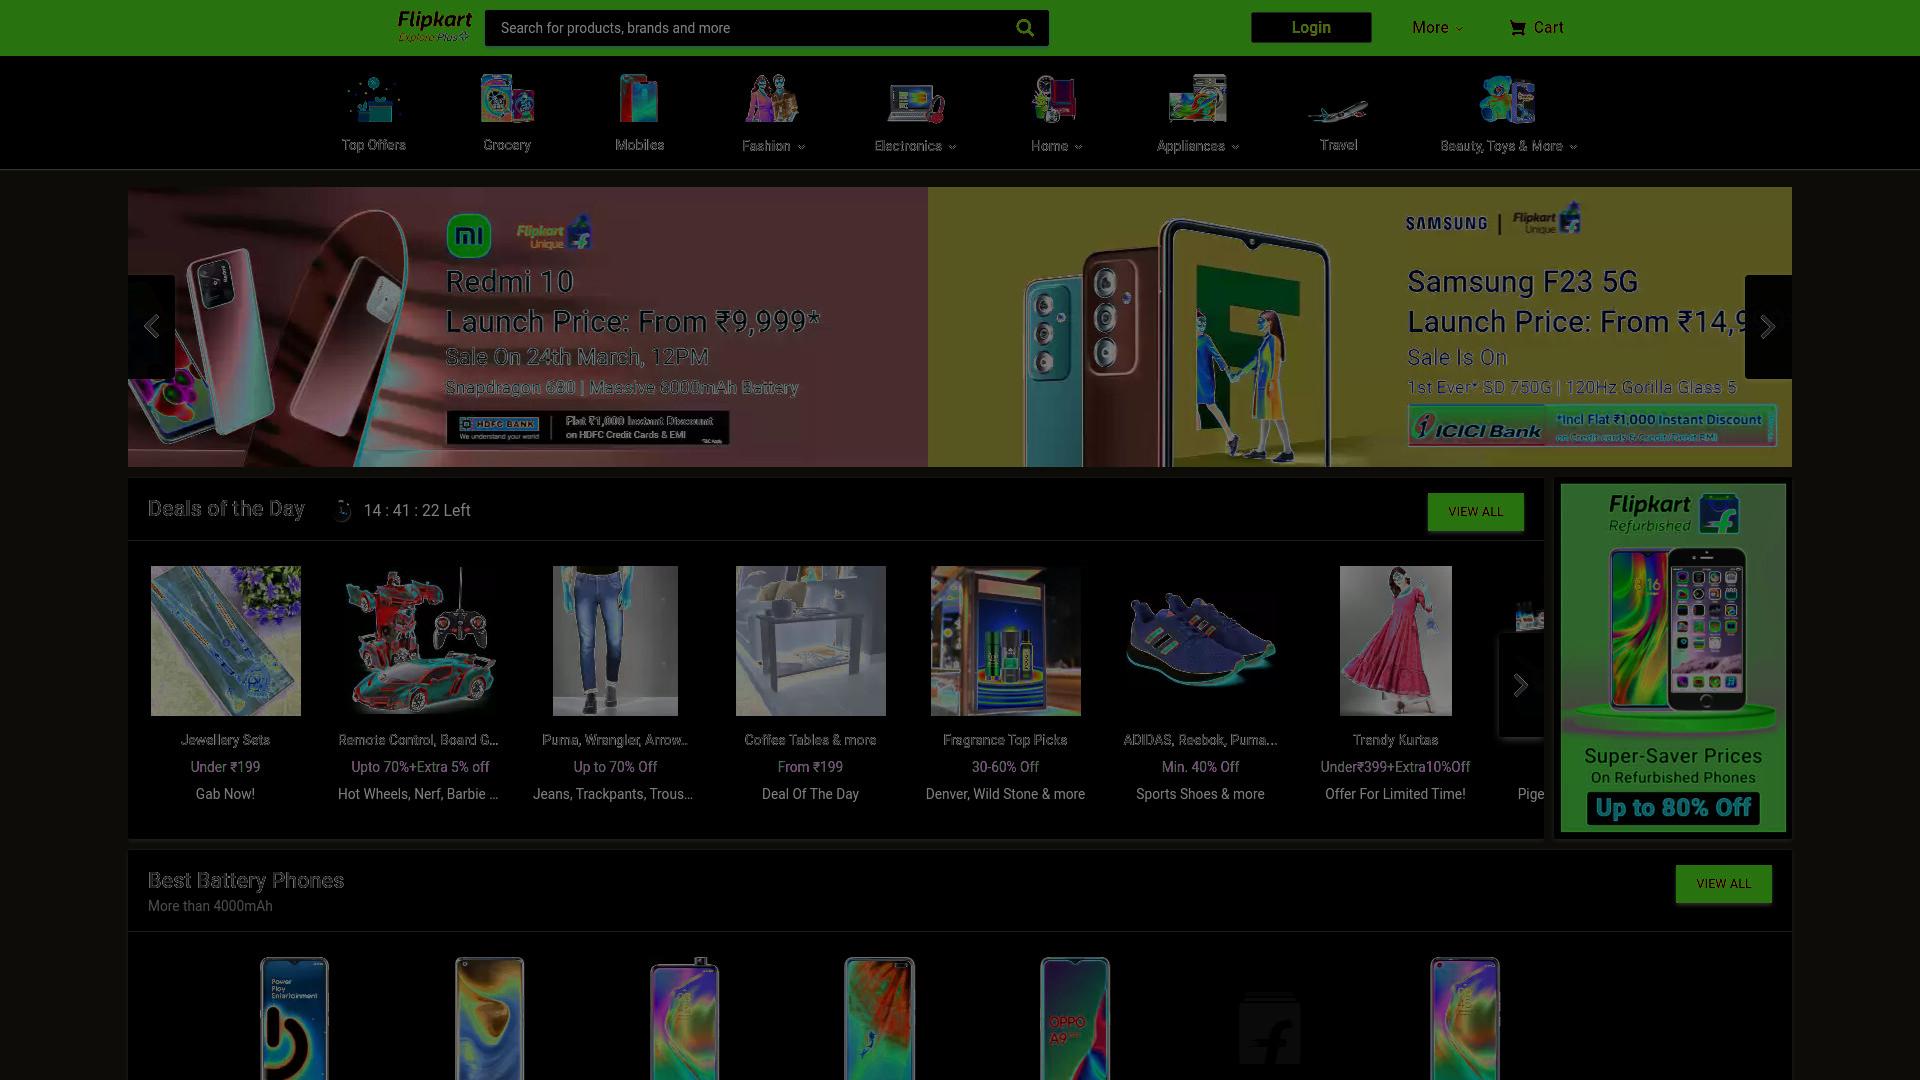Click 'Upto 70%+Extra 5% off' text
The height and width of the screenshot is (1080, 1920).
click(420, 767)
